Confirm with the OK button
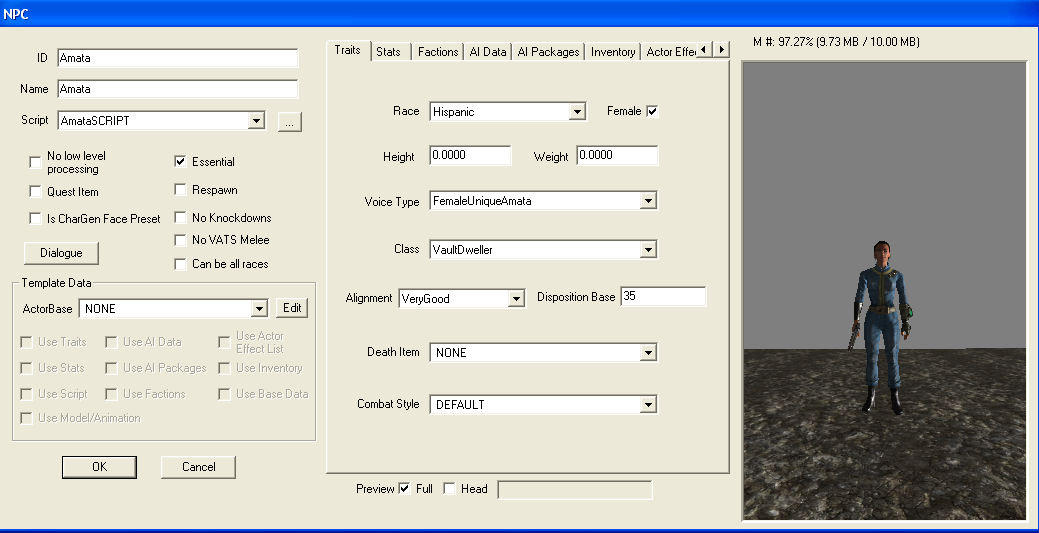The width and height of the screenshot is (1039, 533). 99,467
